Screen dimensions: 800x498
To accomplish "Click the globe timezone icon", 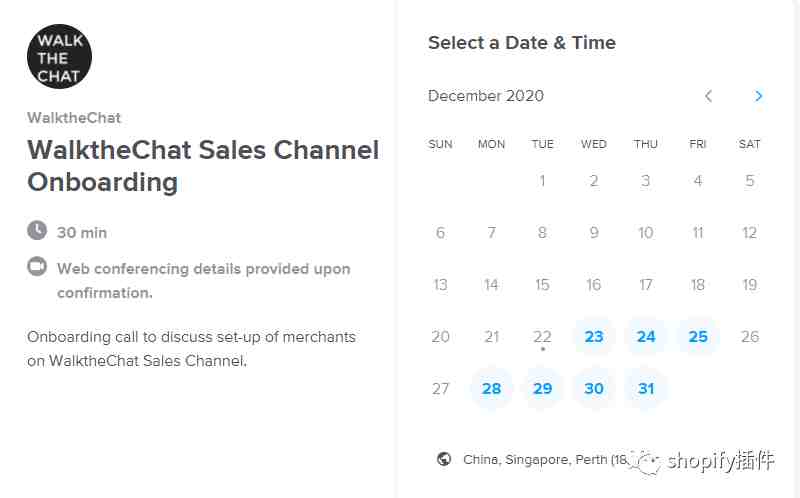I will pyautogui.click(x=444, y=459).
